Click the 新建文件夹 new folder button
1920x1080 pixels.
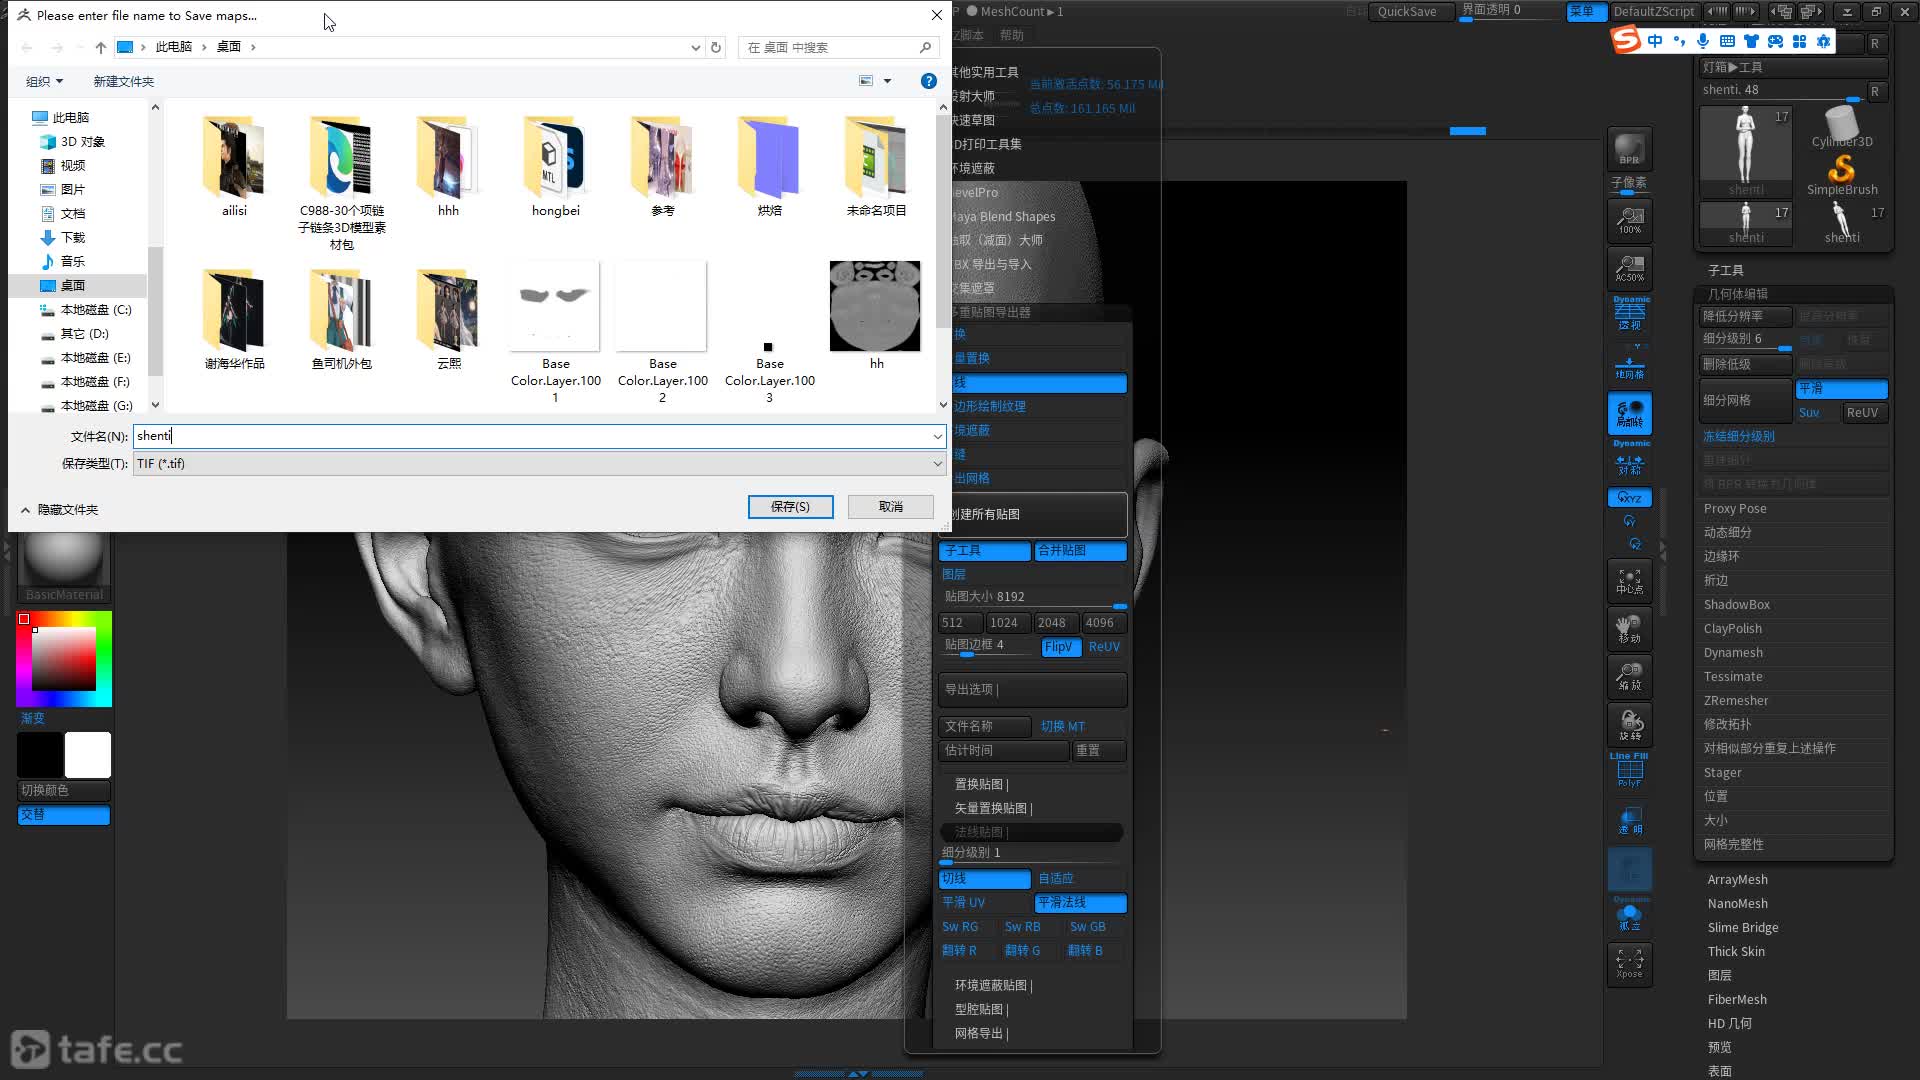tap(123, 82)
